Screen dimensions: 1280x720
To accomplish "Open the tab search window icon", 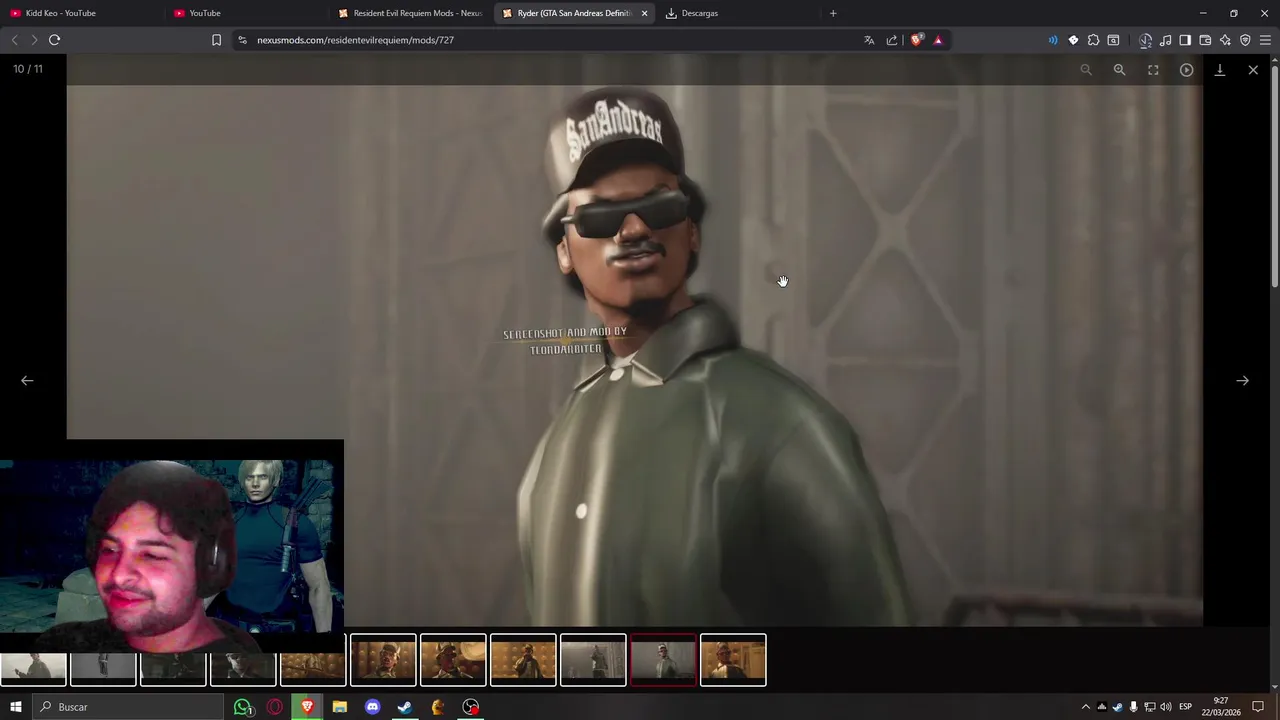I will [x=1113, y=40].
